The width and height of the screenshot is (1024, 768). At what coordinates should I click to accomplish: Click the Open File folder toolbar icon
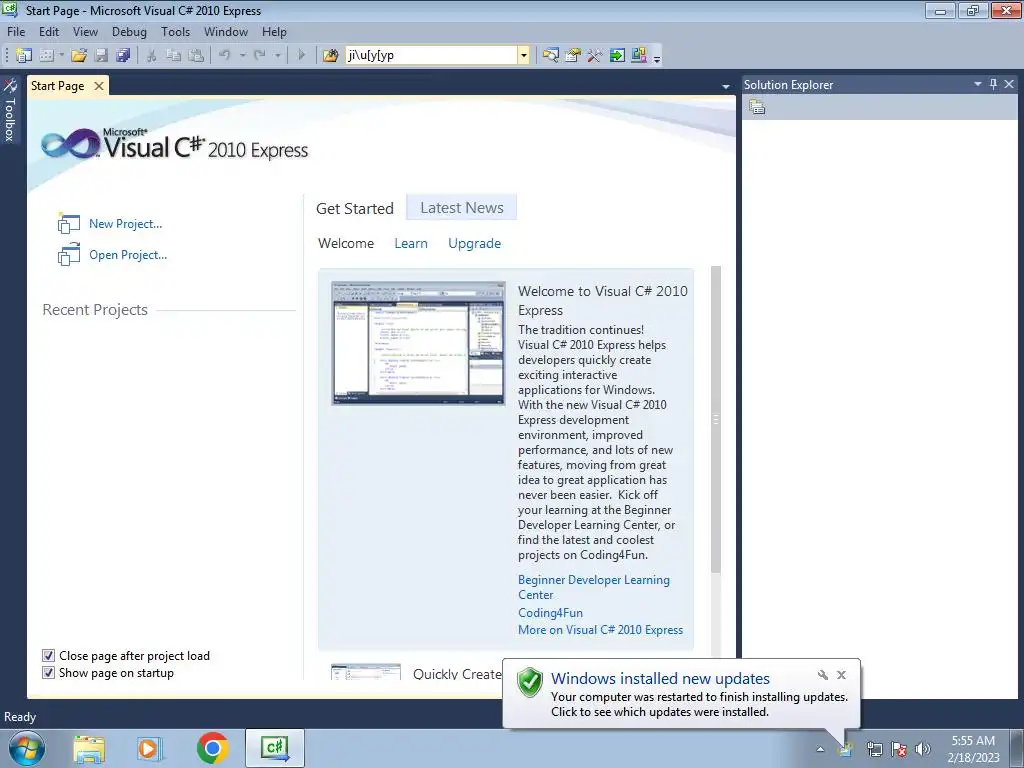pos(79,56)
